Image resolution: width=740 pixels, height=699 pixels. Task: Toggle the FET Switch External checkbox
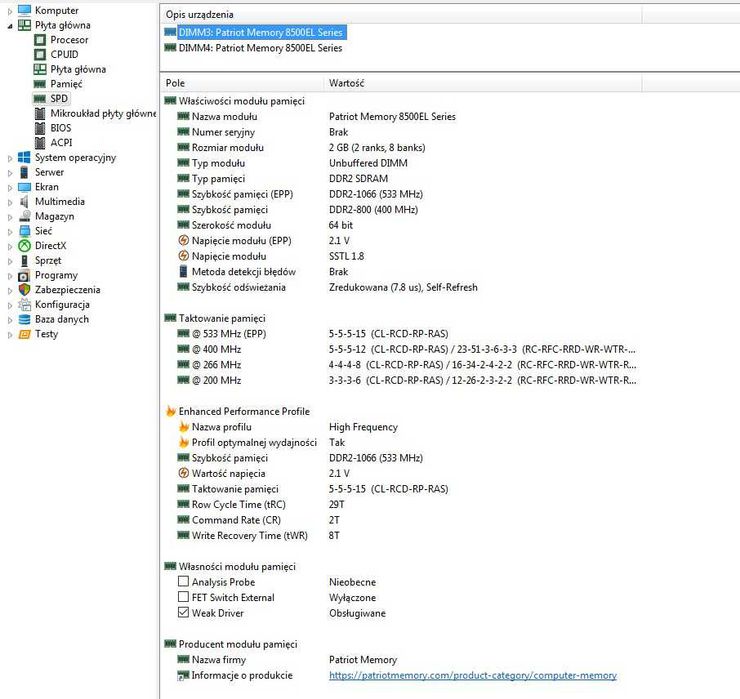[x=183, y=597]
